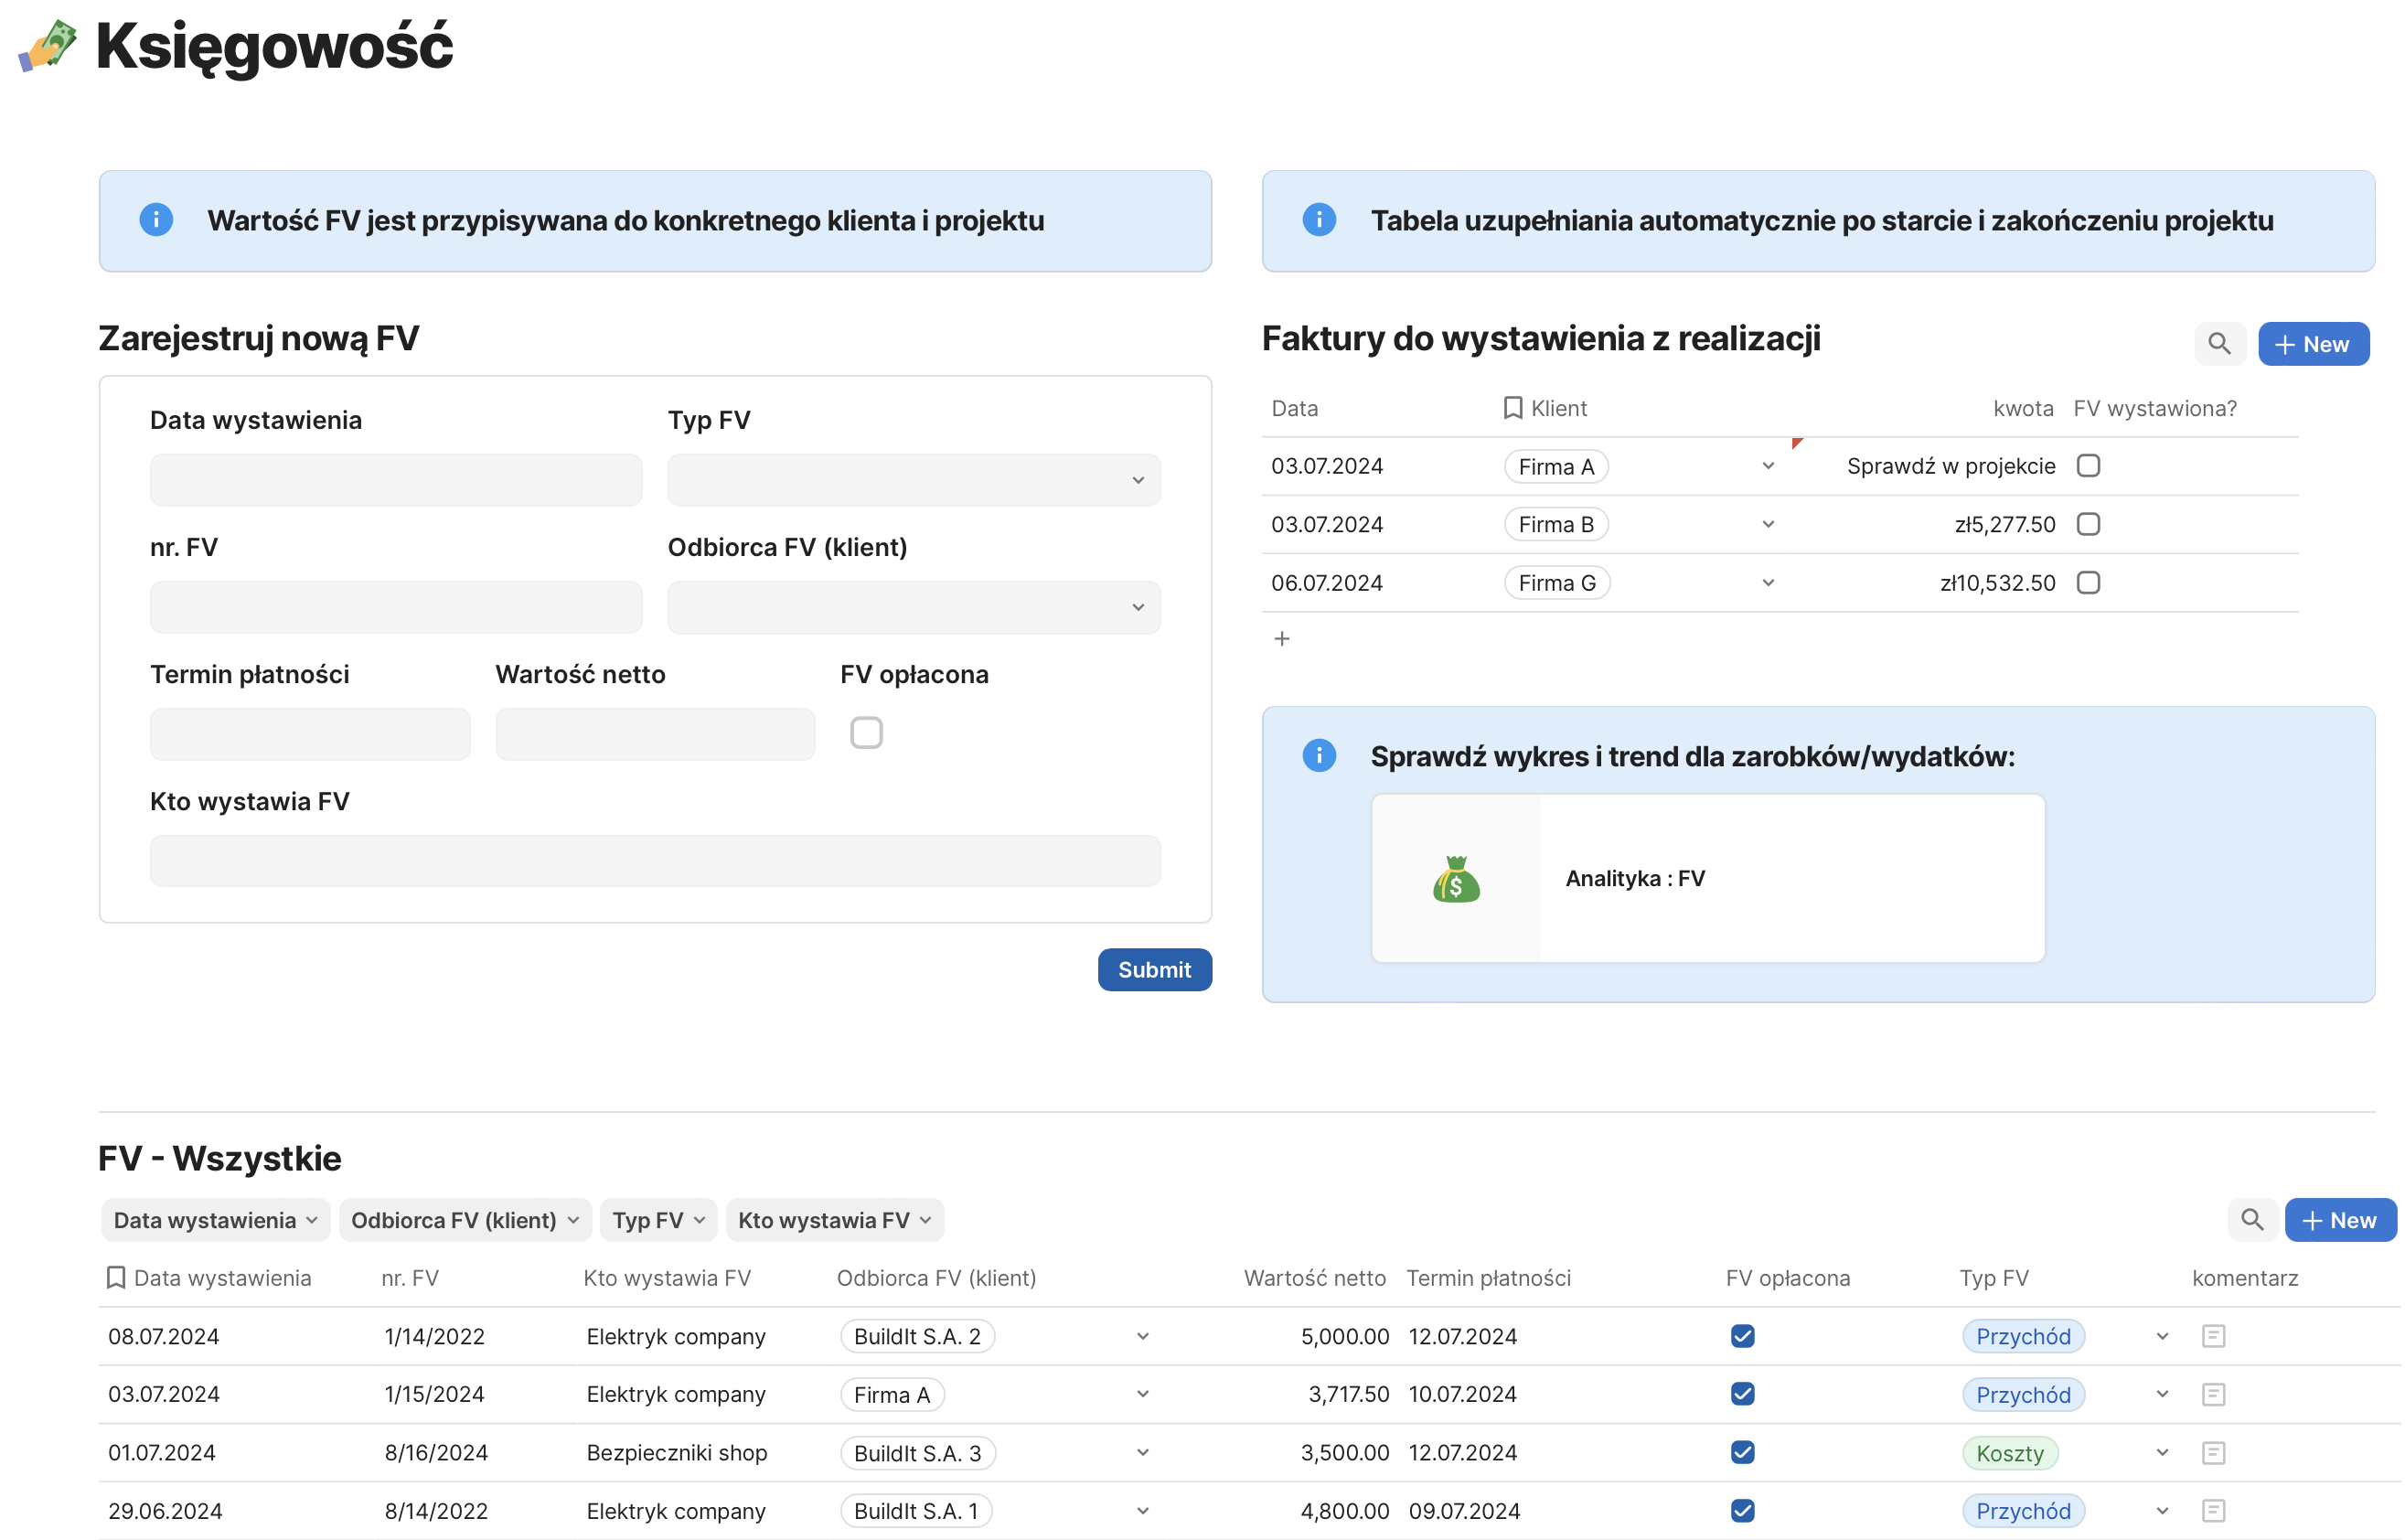Click the nr. FV input field

point(395,607)
